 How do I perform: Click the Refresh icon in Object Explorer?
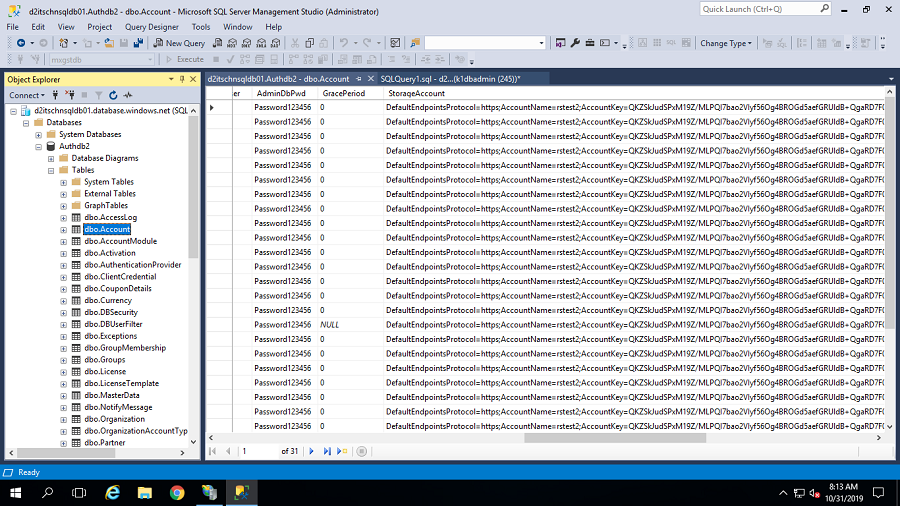pyautogui.click(x=113, y=95)
